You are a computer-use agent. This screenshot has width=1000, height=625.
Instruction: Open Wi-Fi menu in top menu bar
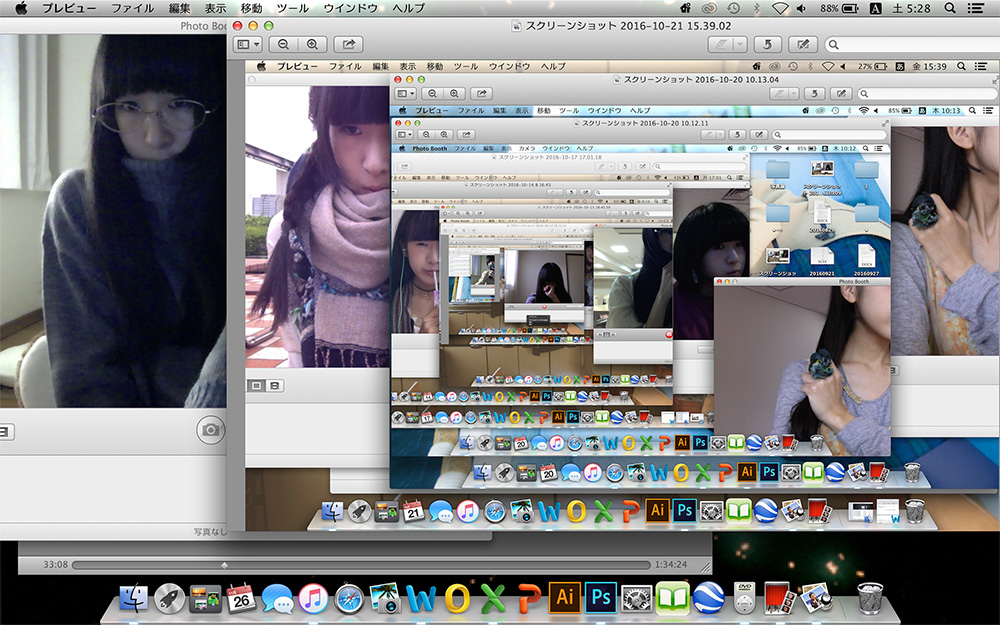pyautogui.click(x=779, y=8)
